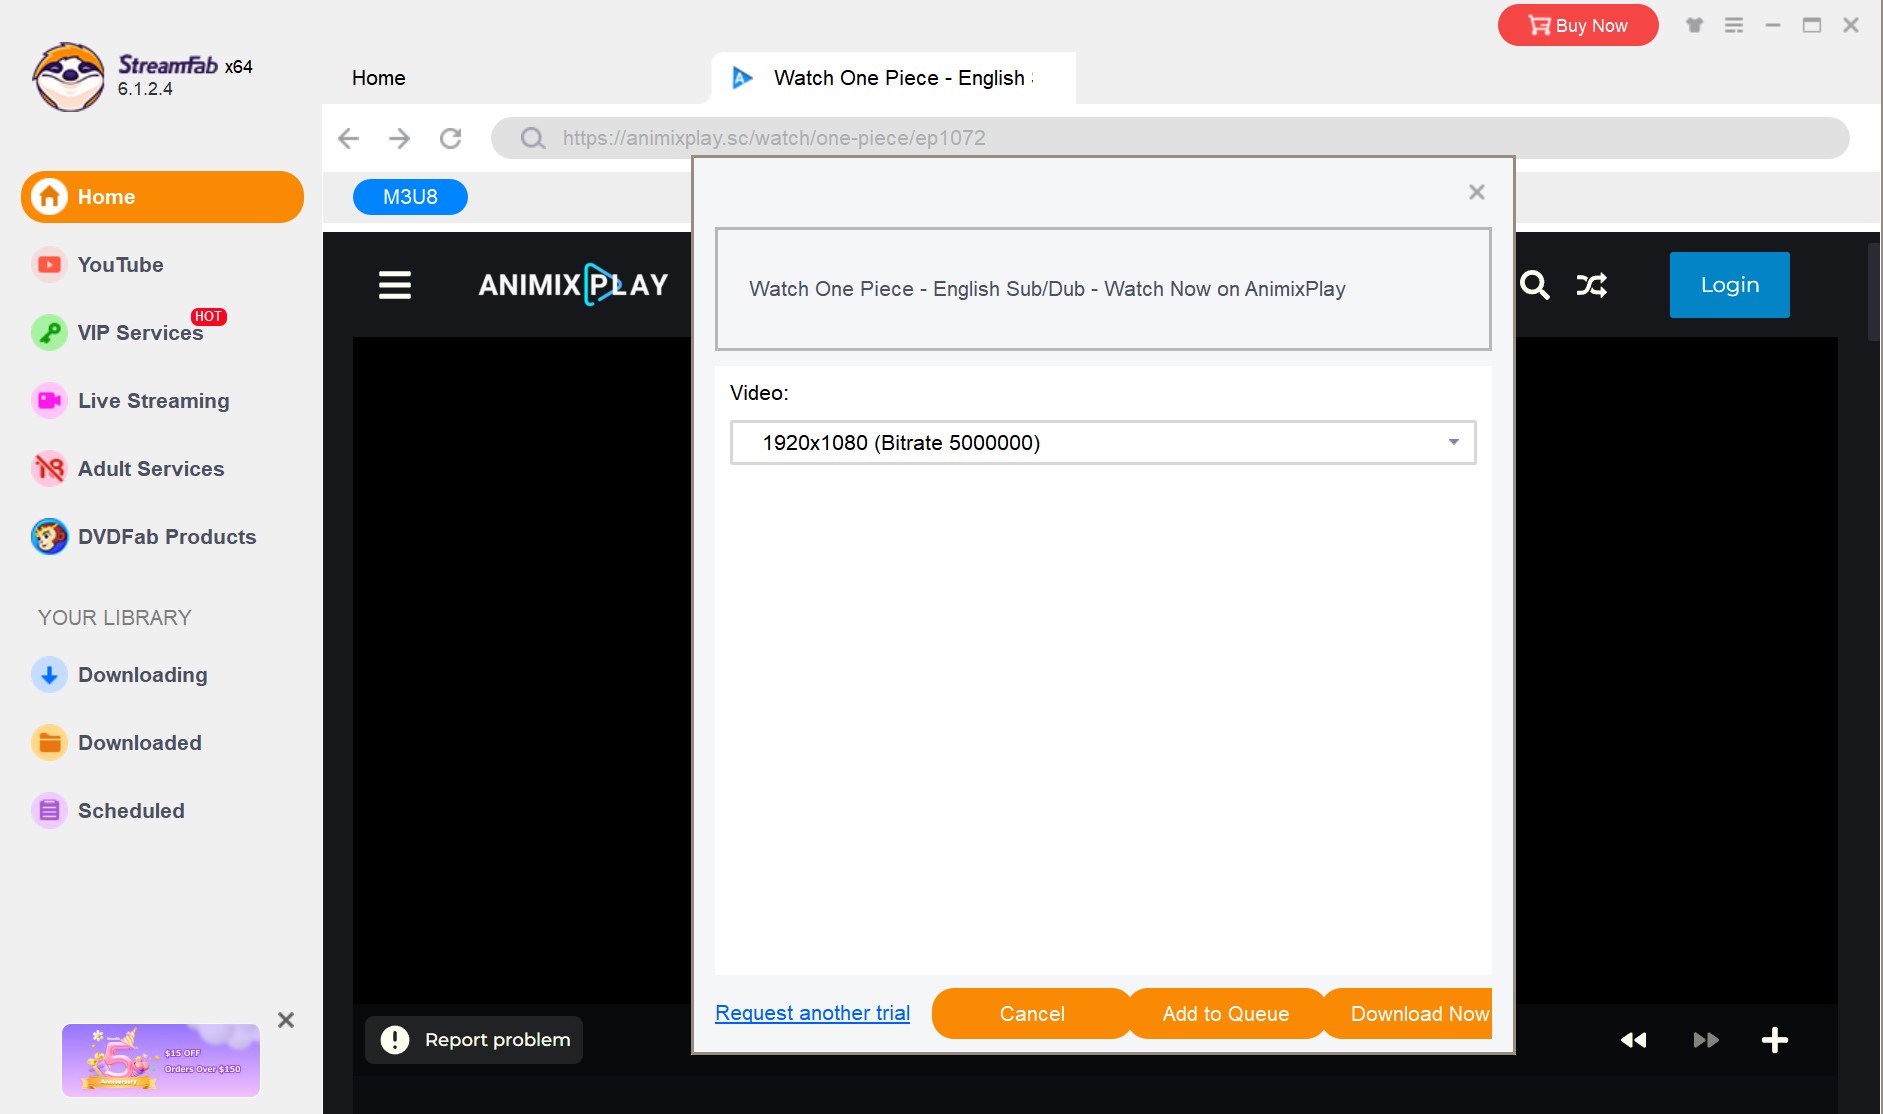Screen dimensions: 1883x1114
Task: Click the YouTube play icon
Action: (x=49, y=265)
